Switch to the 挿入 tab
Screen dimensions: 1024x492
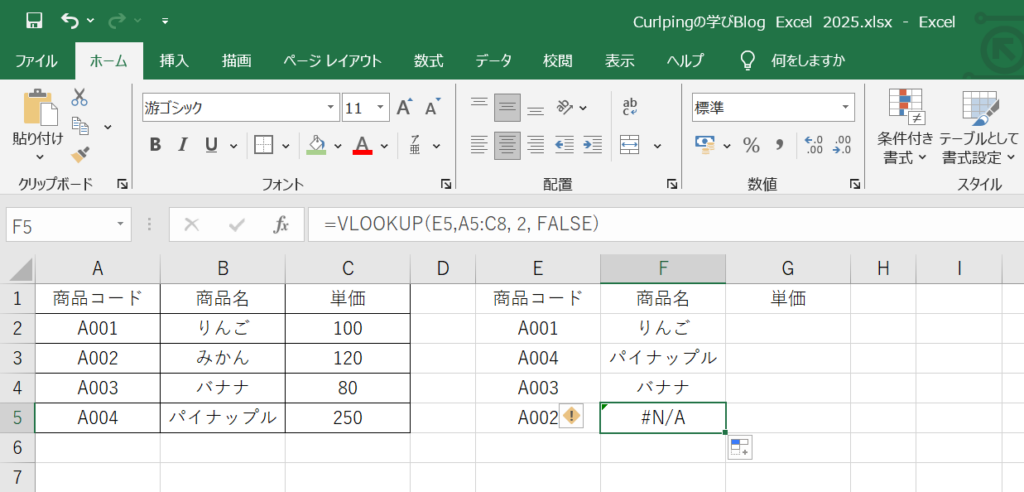point(174,61)
